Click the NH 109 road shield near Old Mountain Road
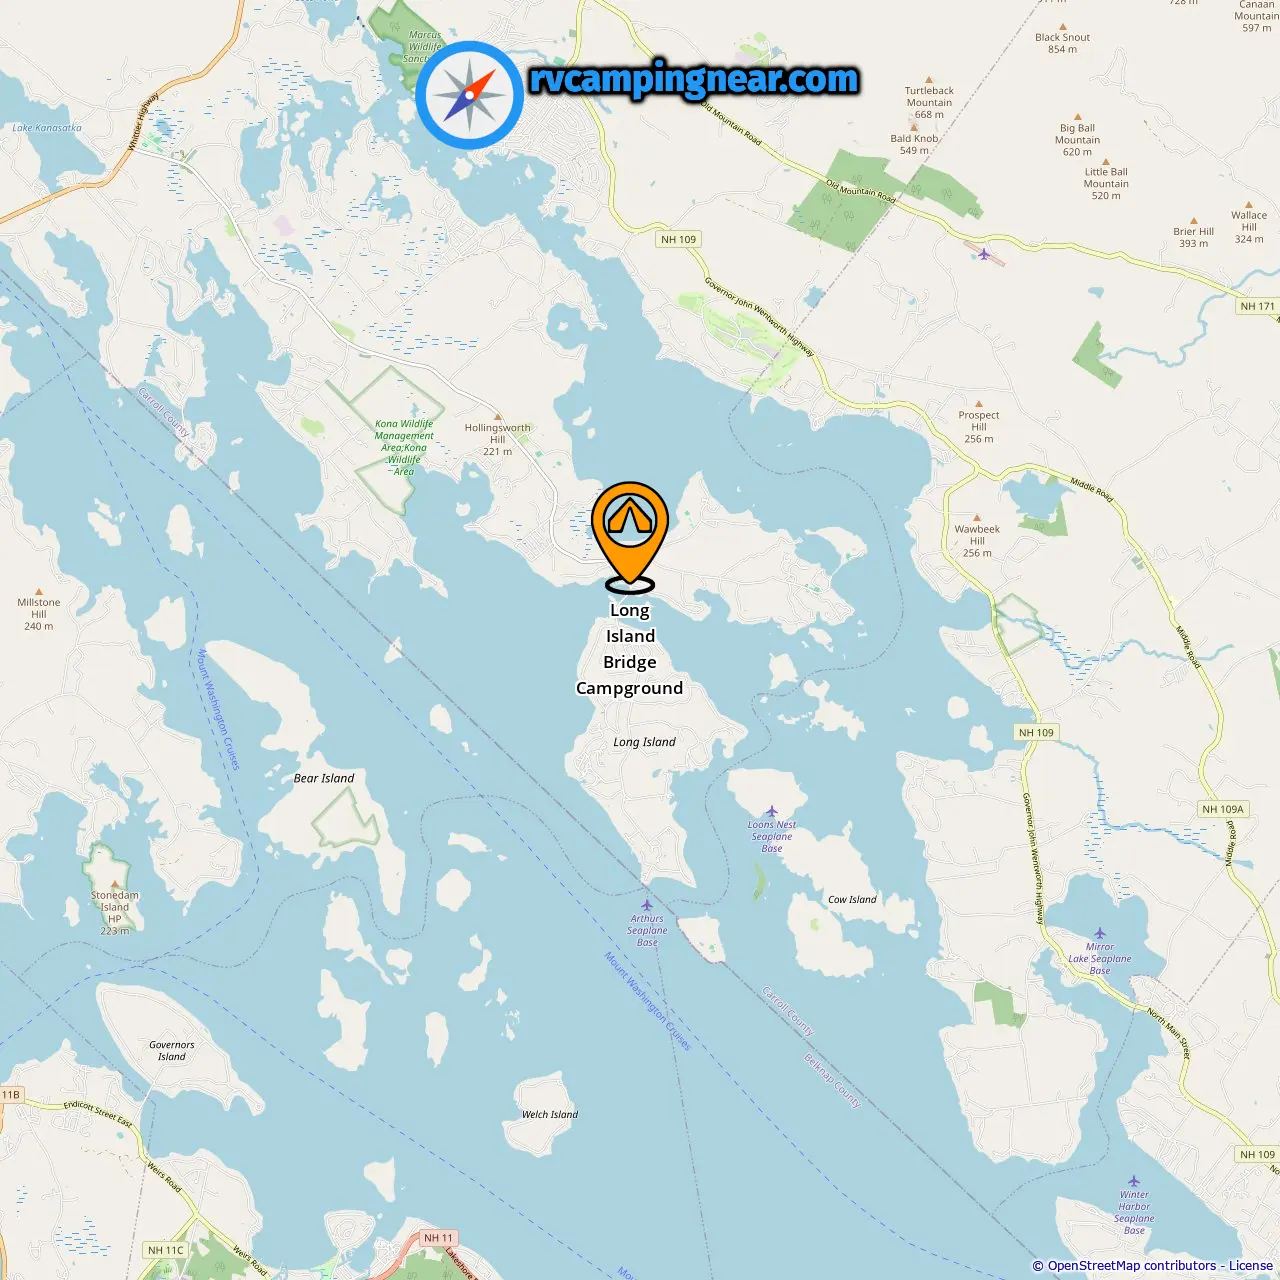This screenshot has height=1280, width=1280. point(678,239)
